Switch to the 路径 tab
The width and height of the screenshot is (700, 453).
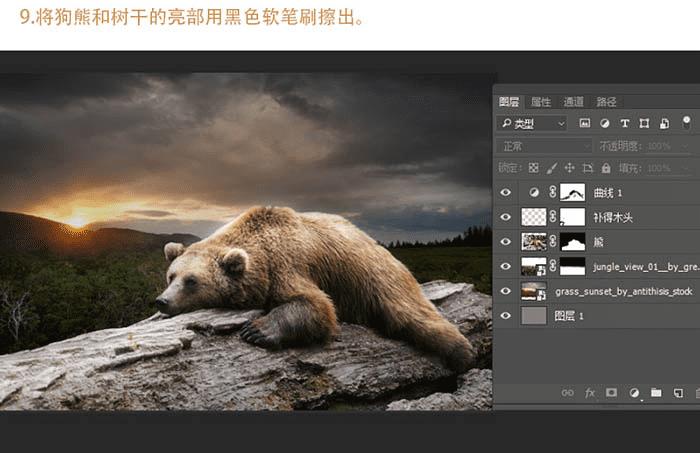(x=606, y=102)
